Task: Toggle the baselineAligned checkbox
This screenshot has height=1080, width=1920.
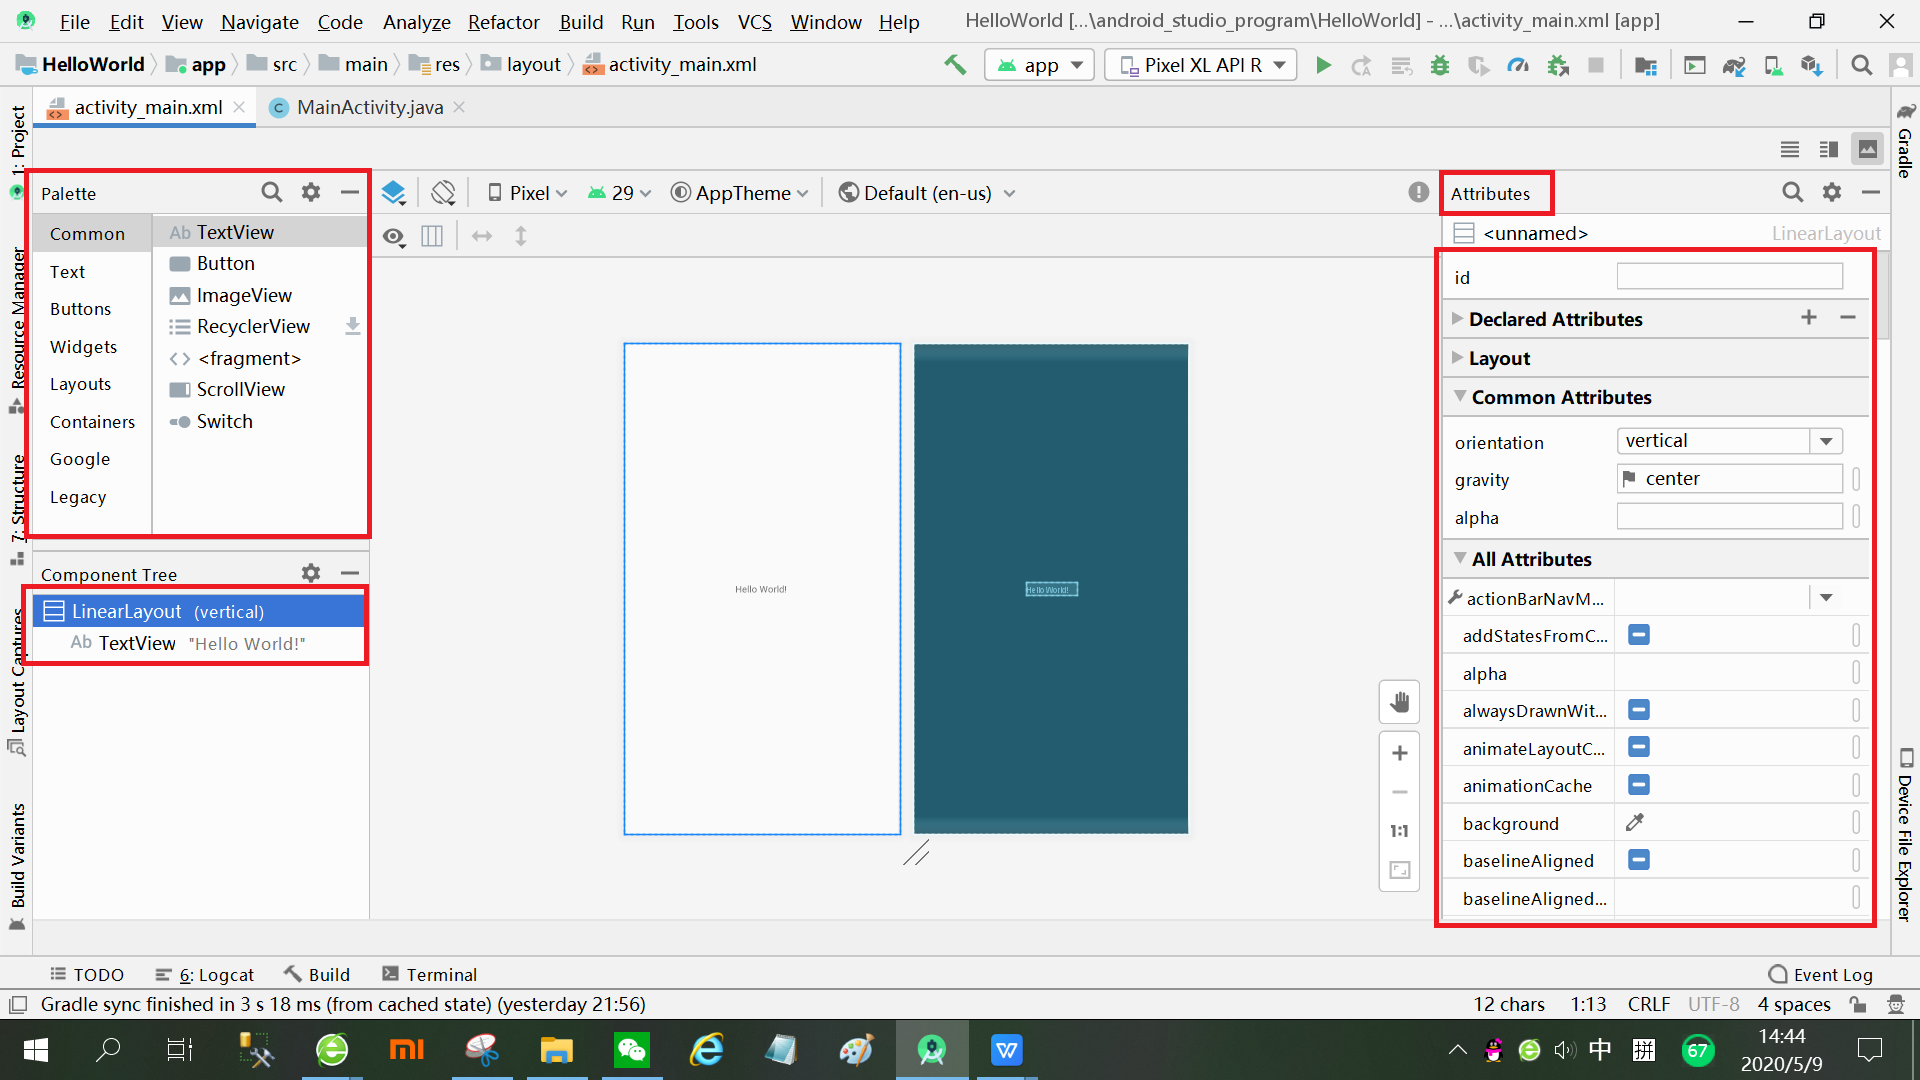Action: click(1638, 860)
